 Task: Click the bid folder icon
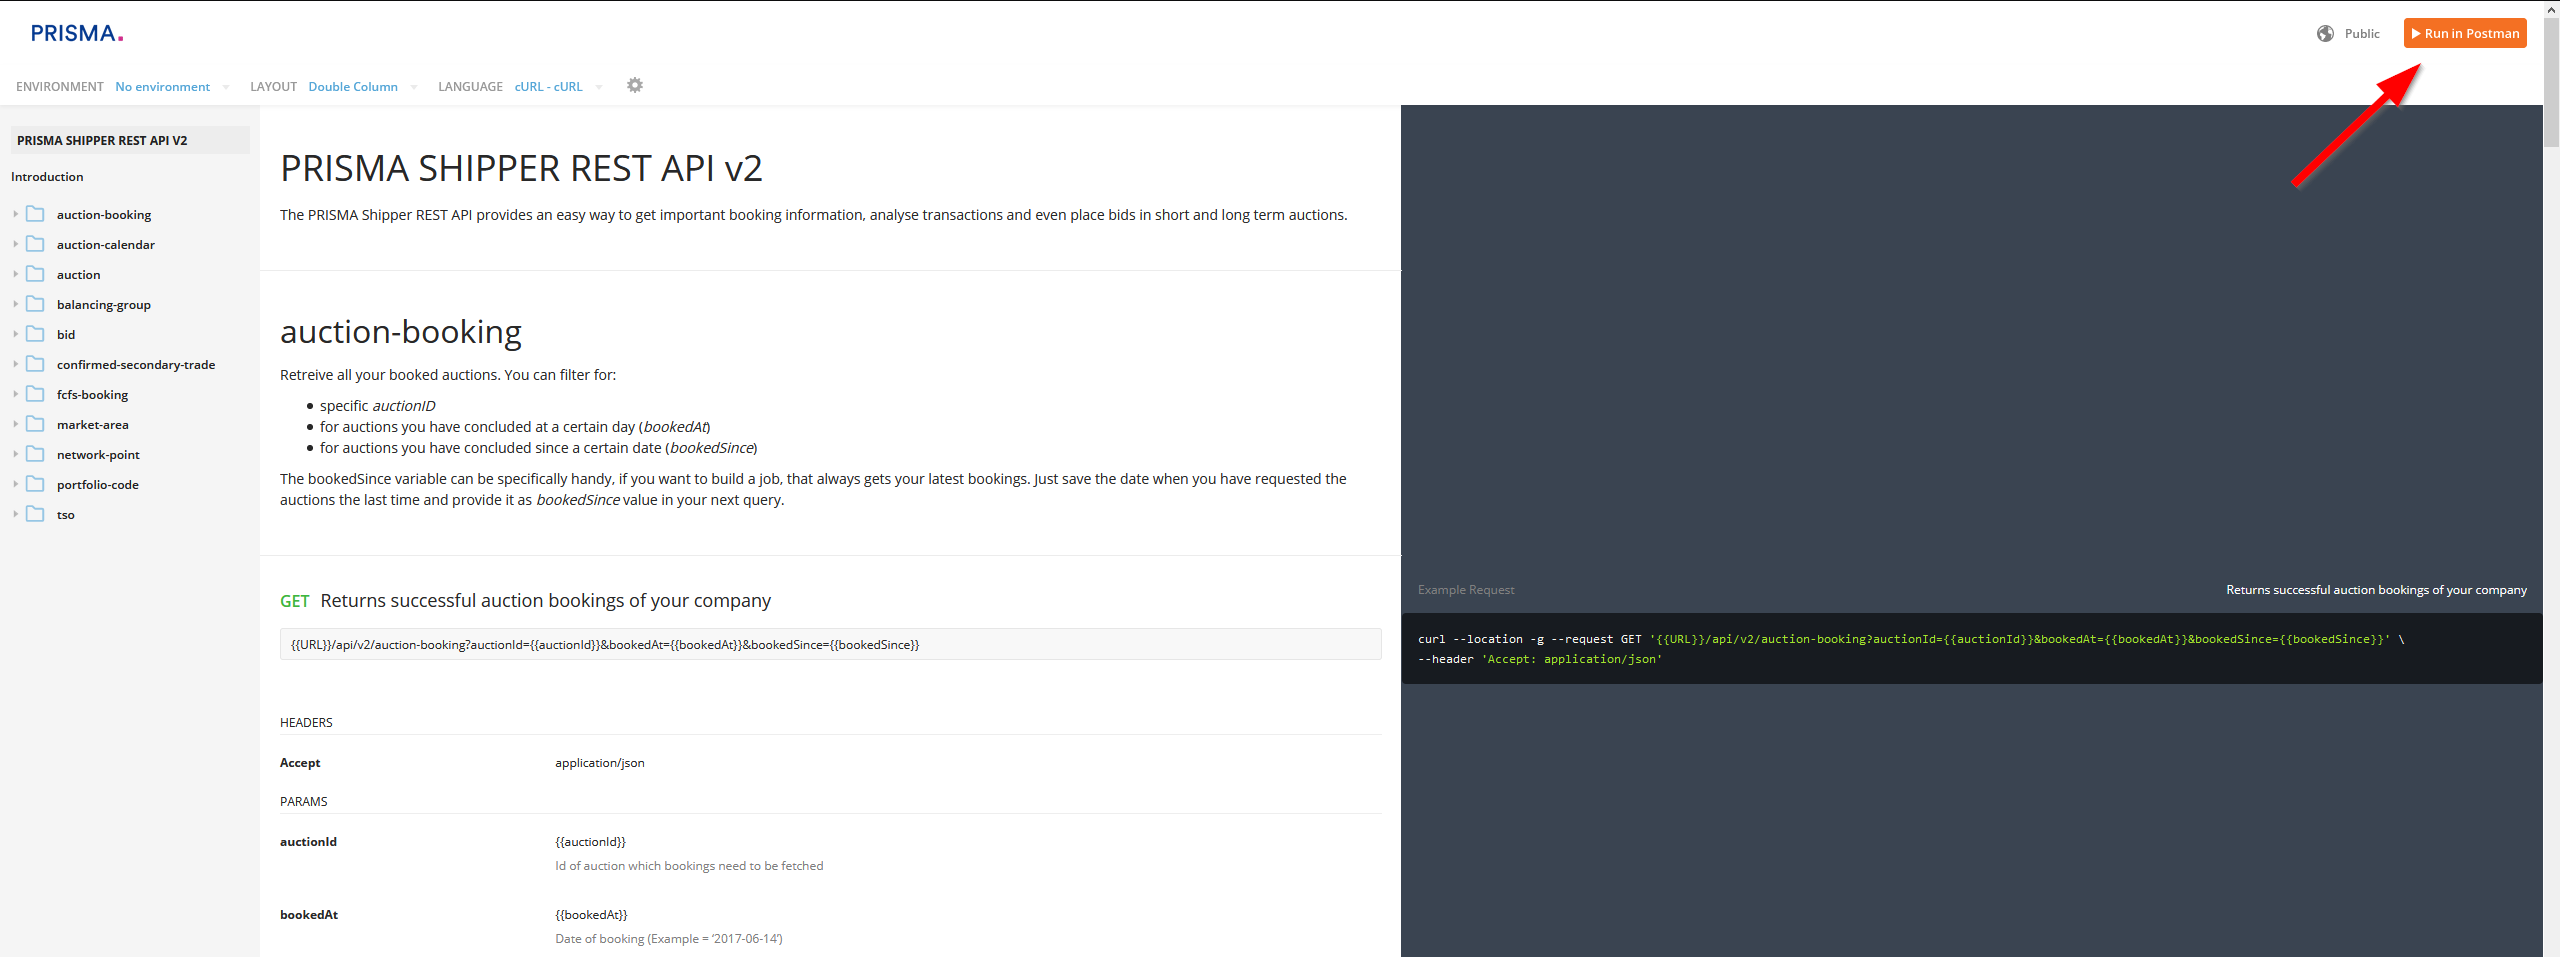click(x=36, y=334)
